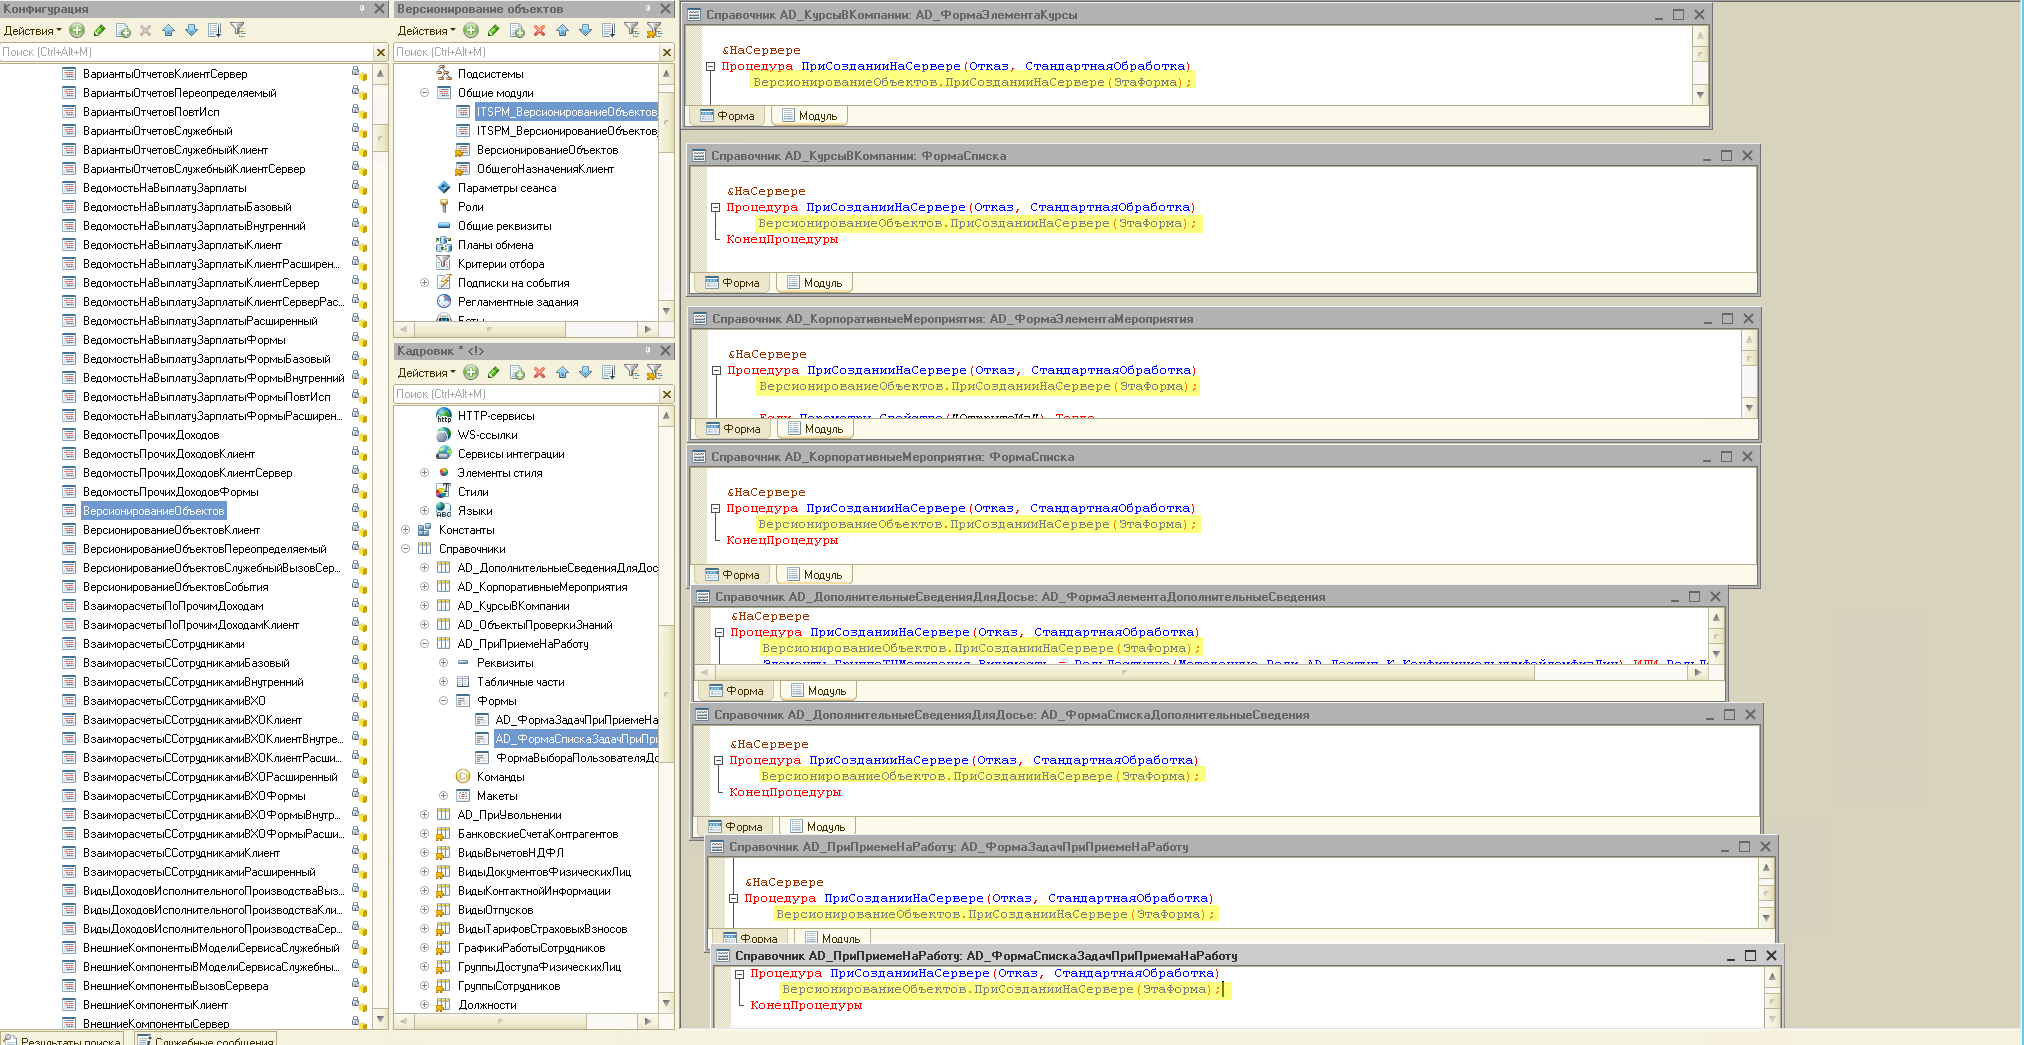Click yellow changed-objects filter in Кадровик toolbar
This screenshot has width=2024, height=1045.
(654, 373)
